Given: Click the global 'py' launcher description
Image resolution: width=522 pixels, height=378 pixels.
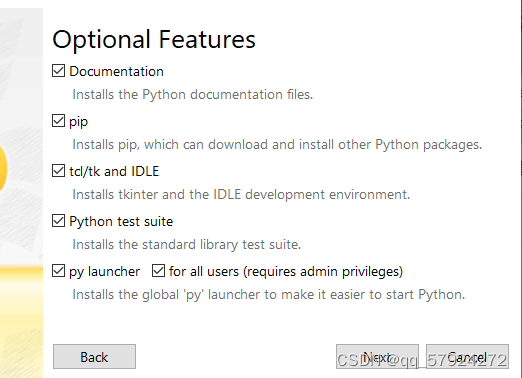Looking at the screenshot, I should pyautogui.click(x=269, y=295).
